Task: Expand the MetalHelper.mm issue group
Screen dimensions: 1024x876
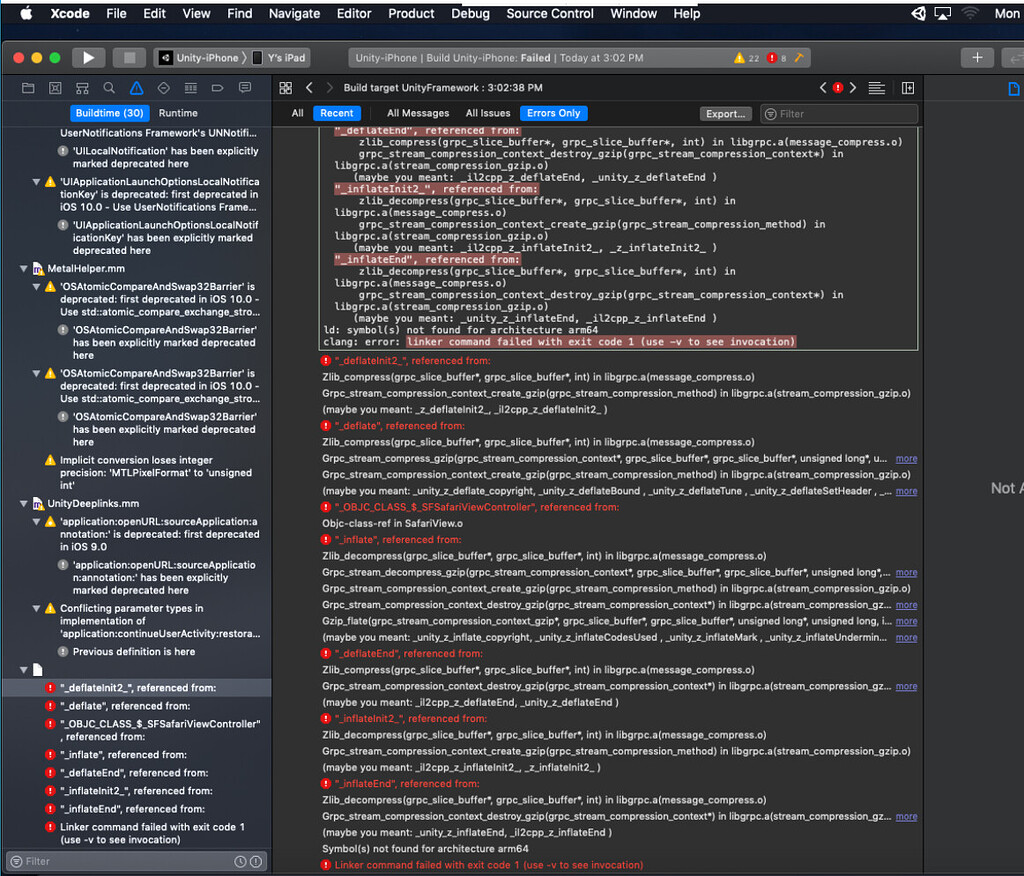Action: coord(23,268)
